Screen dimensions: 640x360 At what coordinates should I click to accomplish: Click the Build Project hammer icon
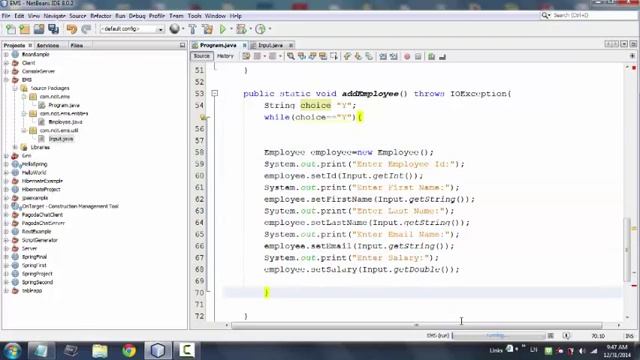click(x=193, y=29)
